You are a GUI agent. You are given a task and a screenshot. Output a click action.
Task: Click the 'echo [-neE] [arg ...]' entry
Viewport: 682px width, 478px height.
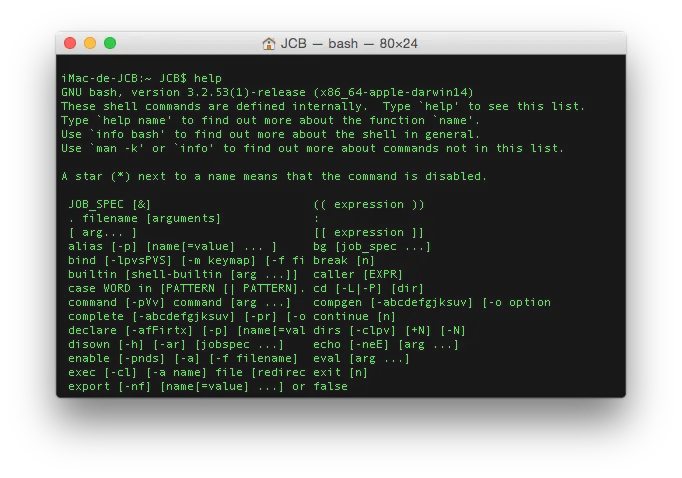(386, 344)
